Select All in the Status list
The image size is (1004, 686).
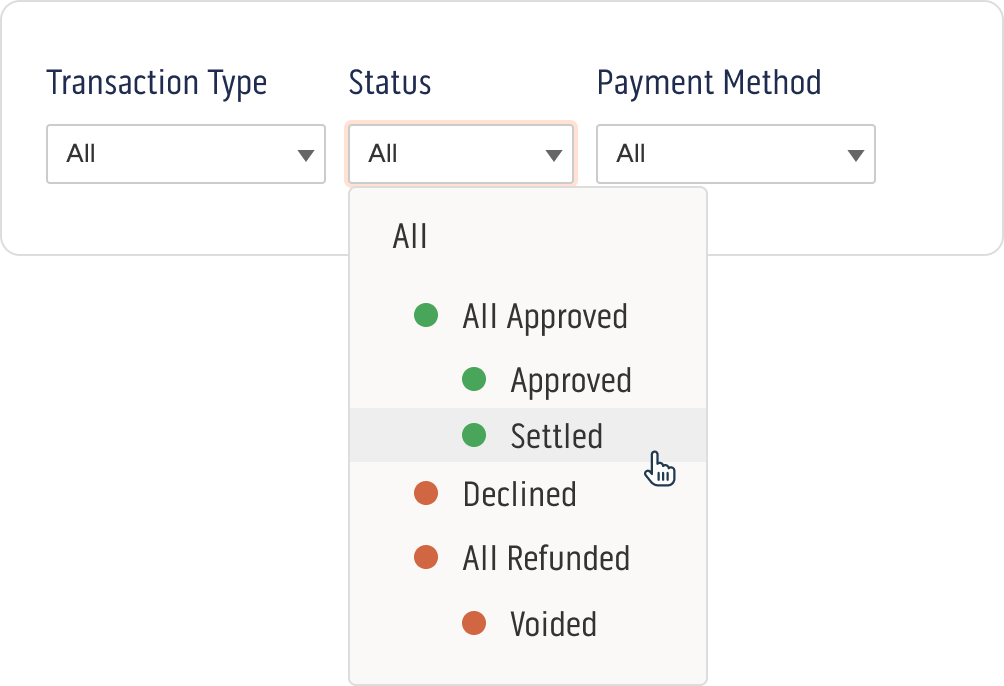(411, 237)
